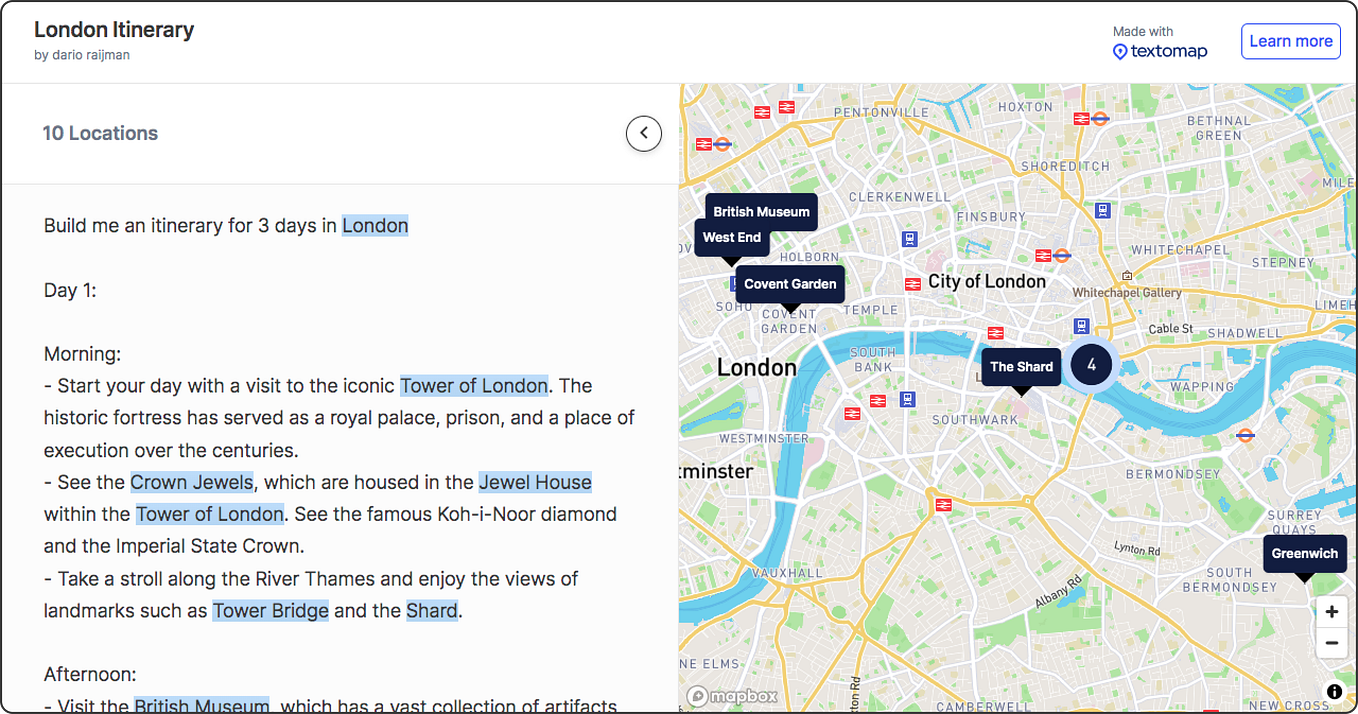Select The Shard marker on the map

(x=1021, y=366)
